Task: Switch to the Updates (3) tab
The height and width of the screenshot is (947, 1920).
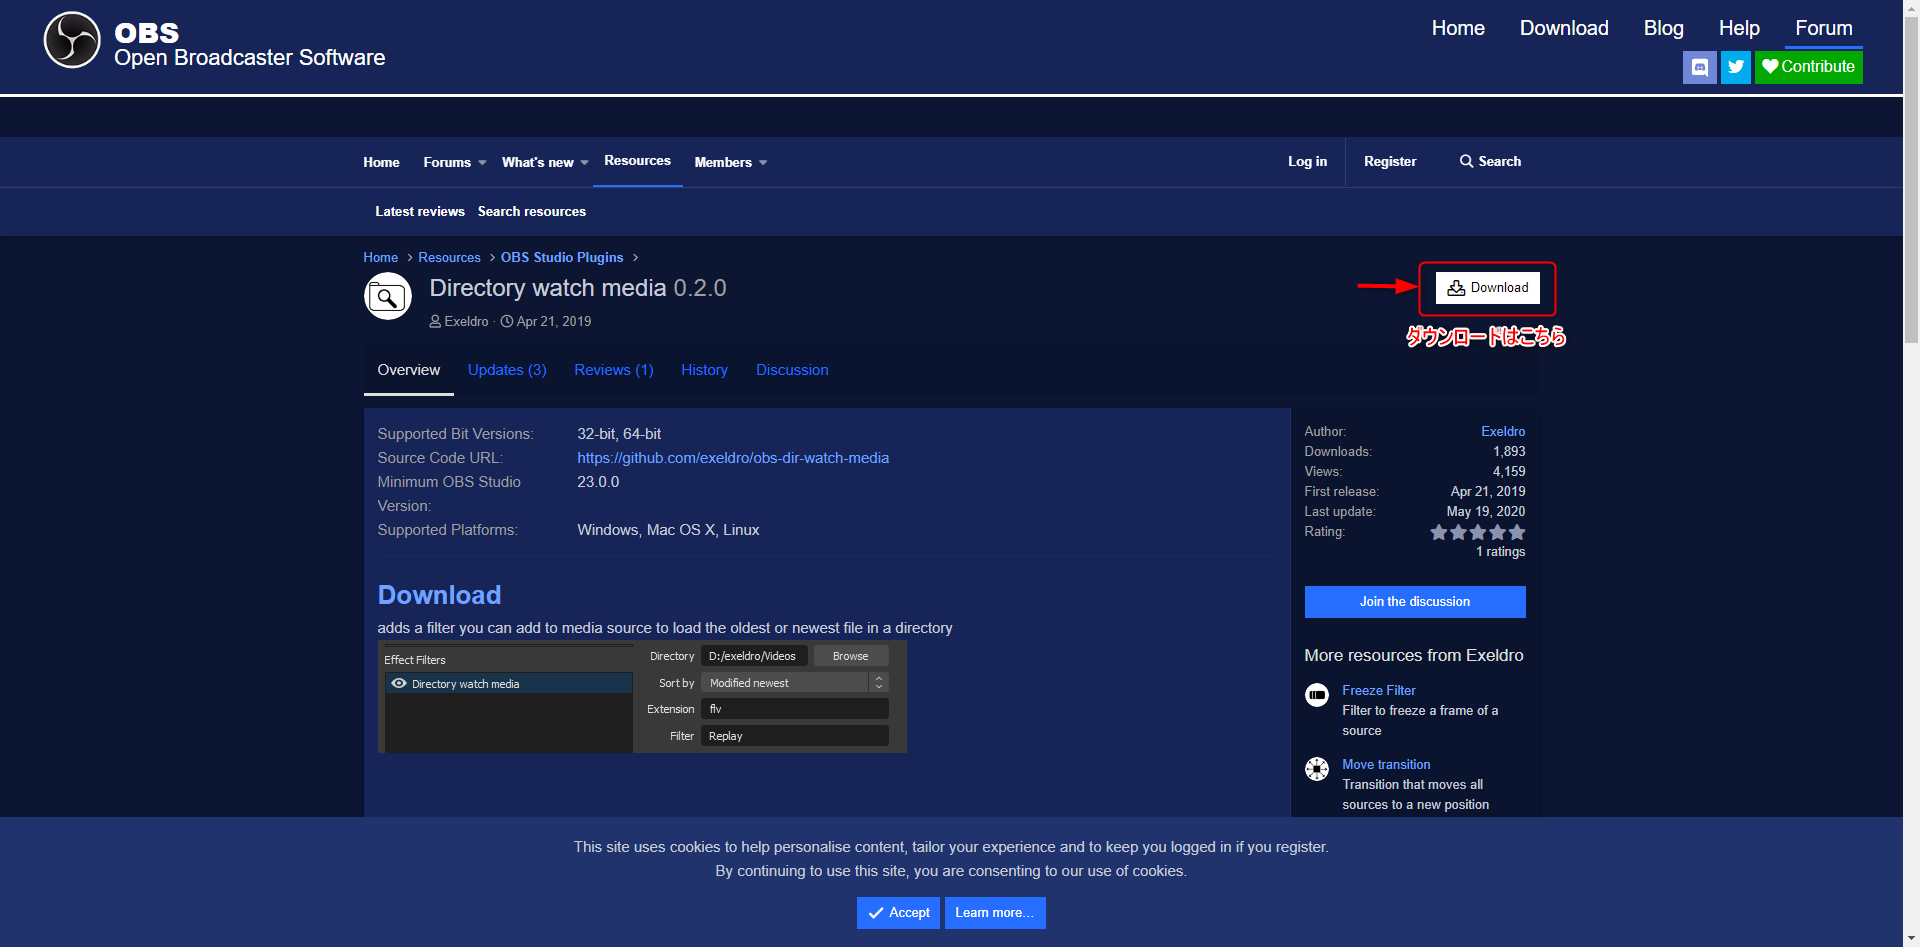Action: point(507,370)
